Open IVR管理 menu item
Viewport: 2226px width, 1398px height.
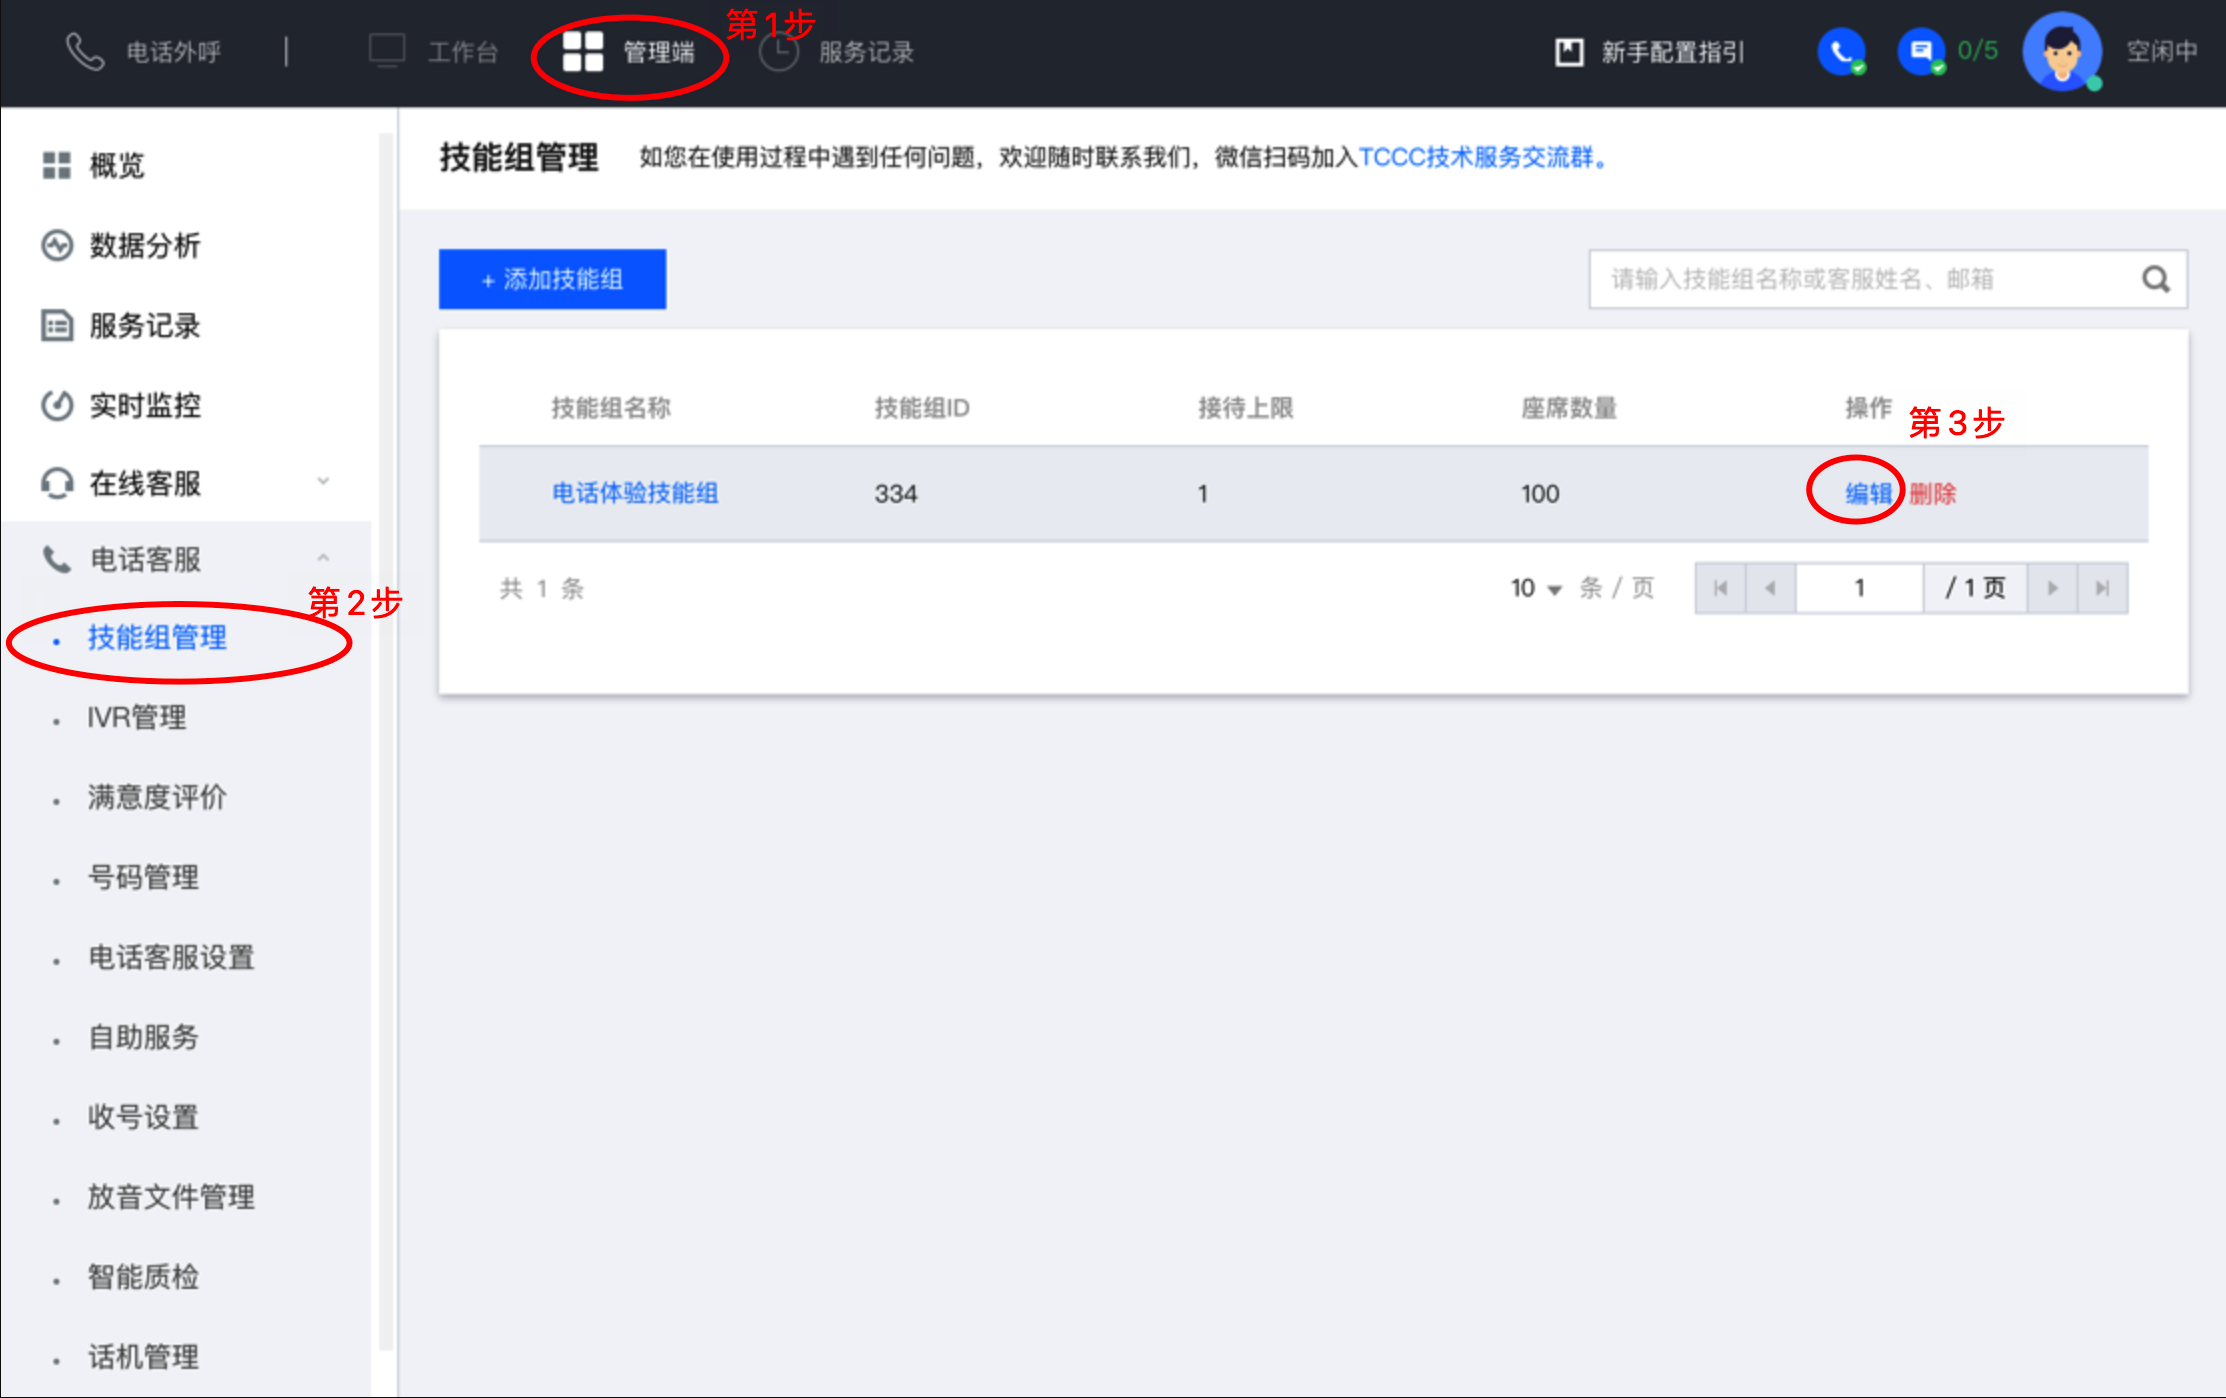click(x=137, y=717)
